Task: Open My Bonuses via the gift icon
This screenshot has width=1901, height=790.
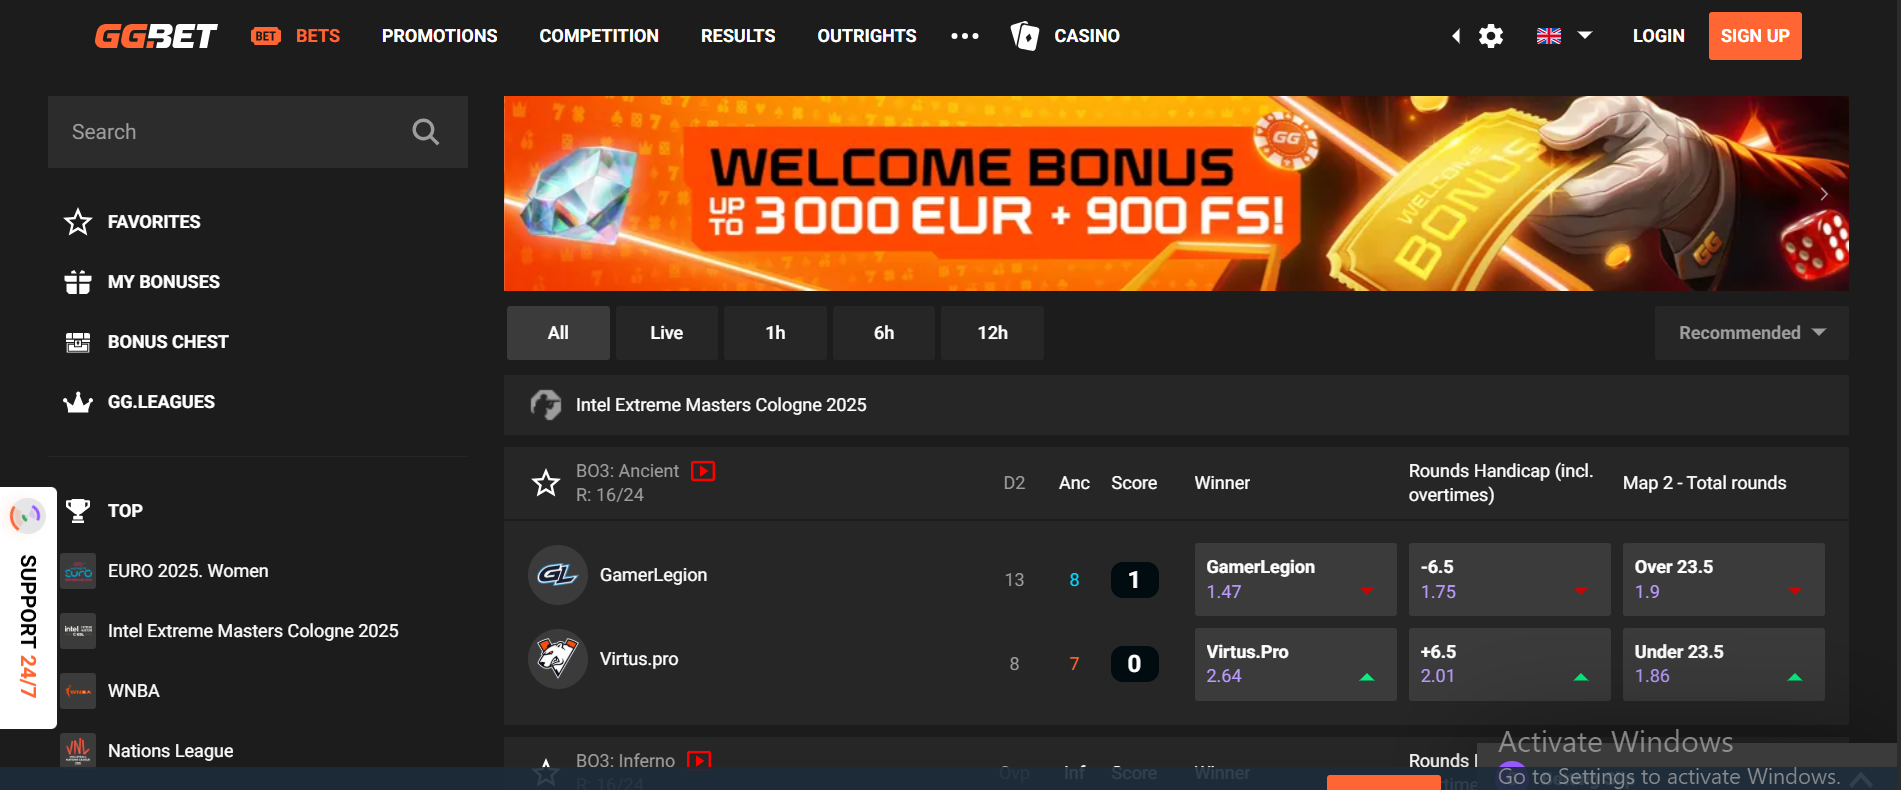Action: point(78,282)
